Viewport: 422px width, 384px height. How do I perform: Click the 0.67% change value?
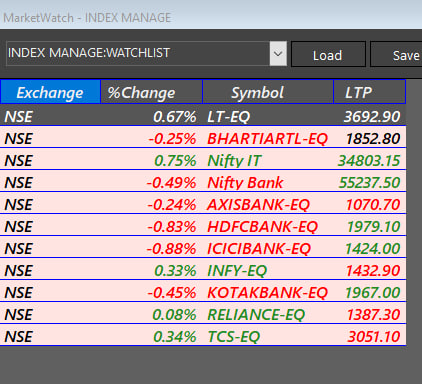pos(175,117)
